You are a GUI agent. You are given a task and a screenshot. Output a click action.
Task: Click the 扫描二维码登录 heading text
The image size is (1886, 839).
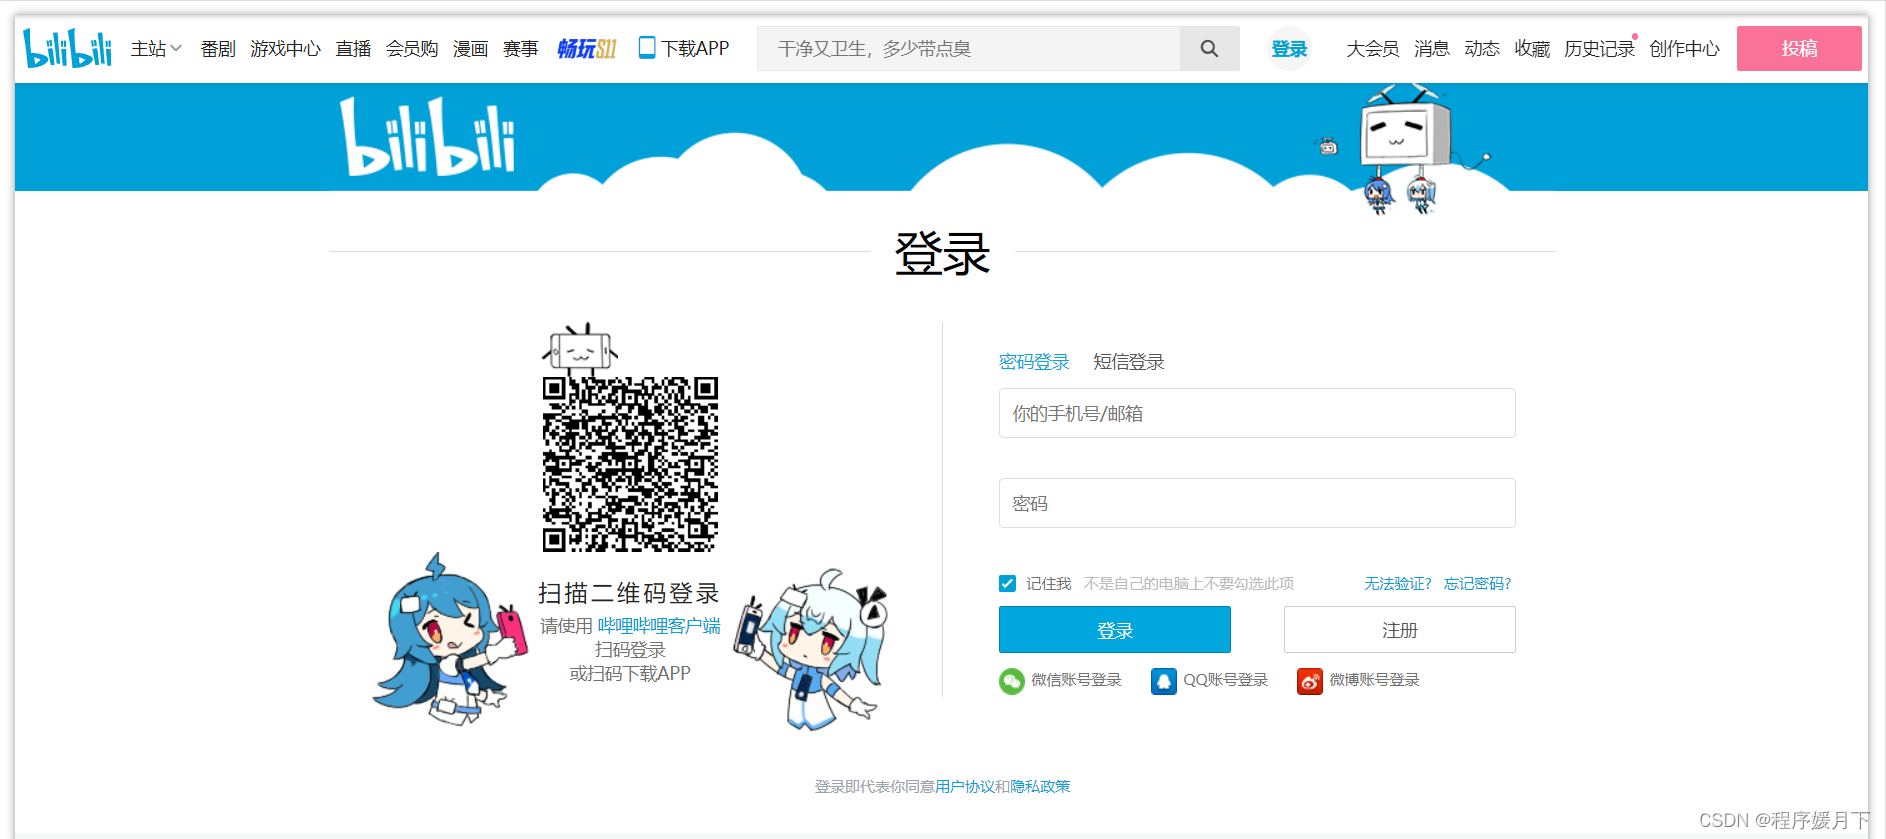(x=629, y=593)
